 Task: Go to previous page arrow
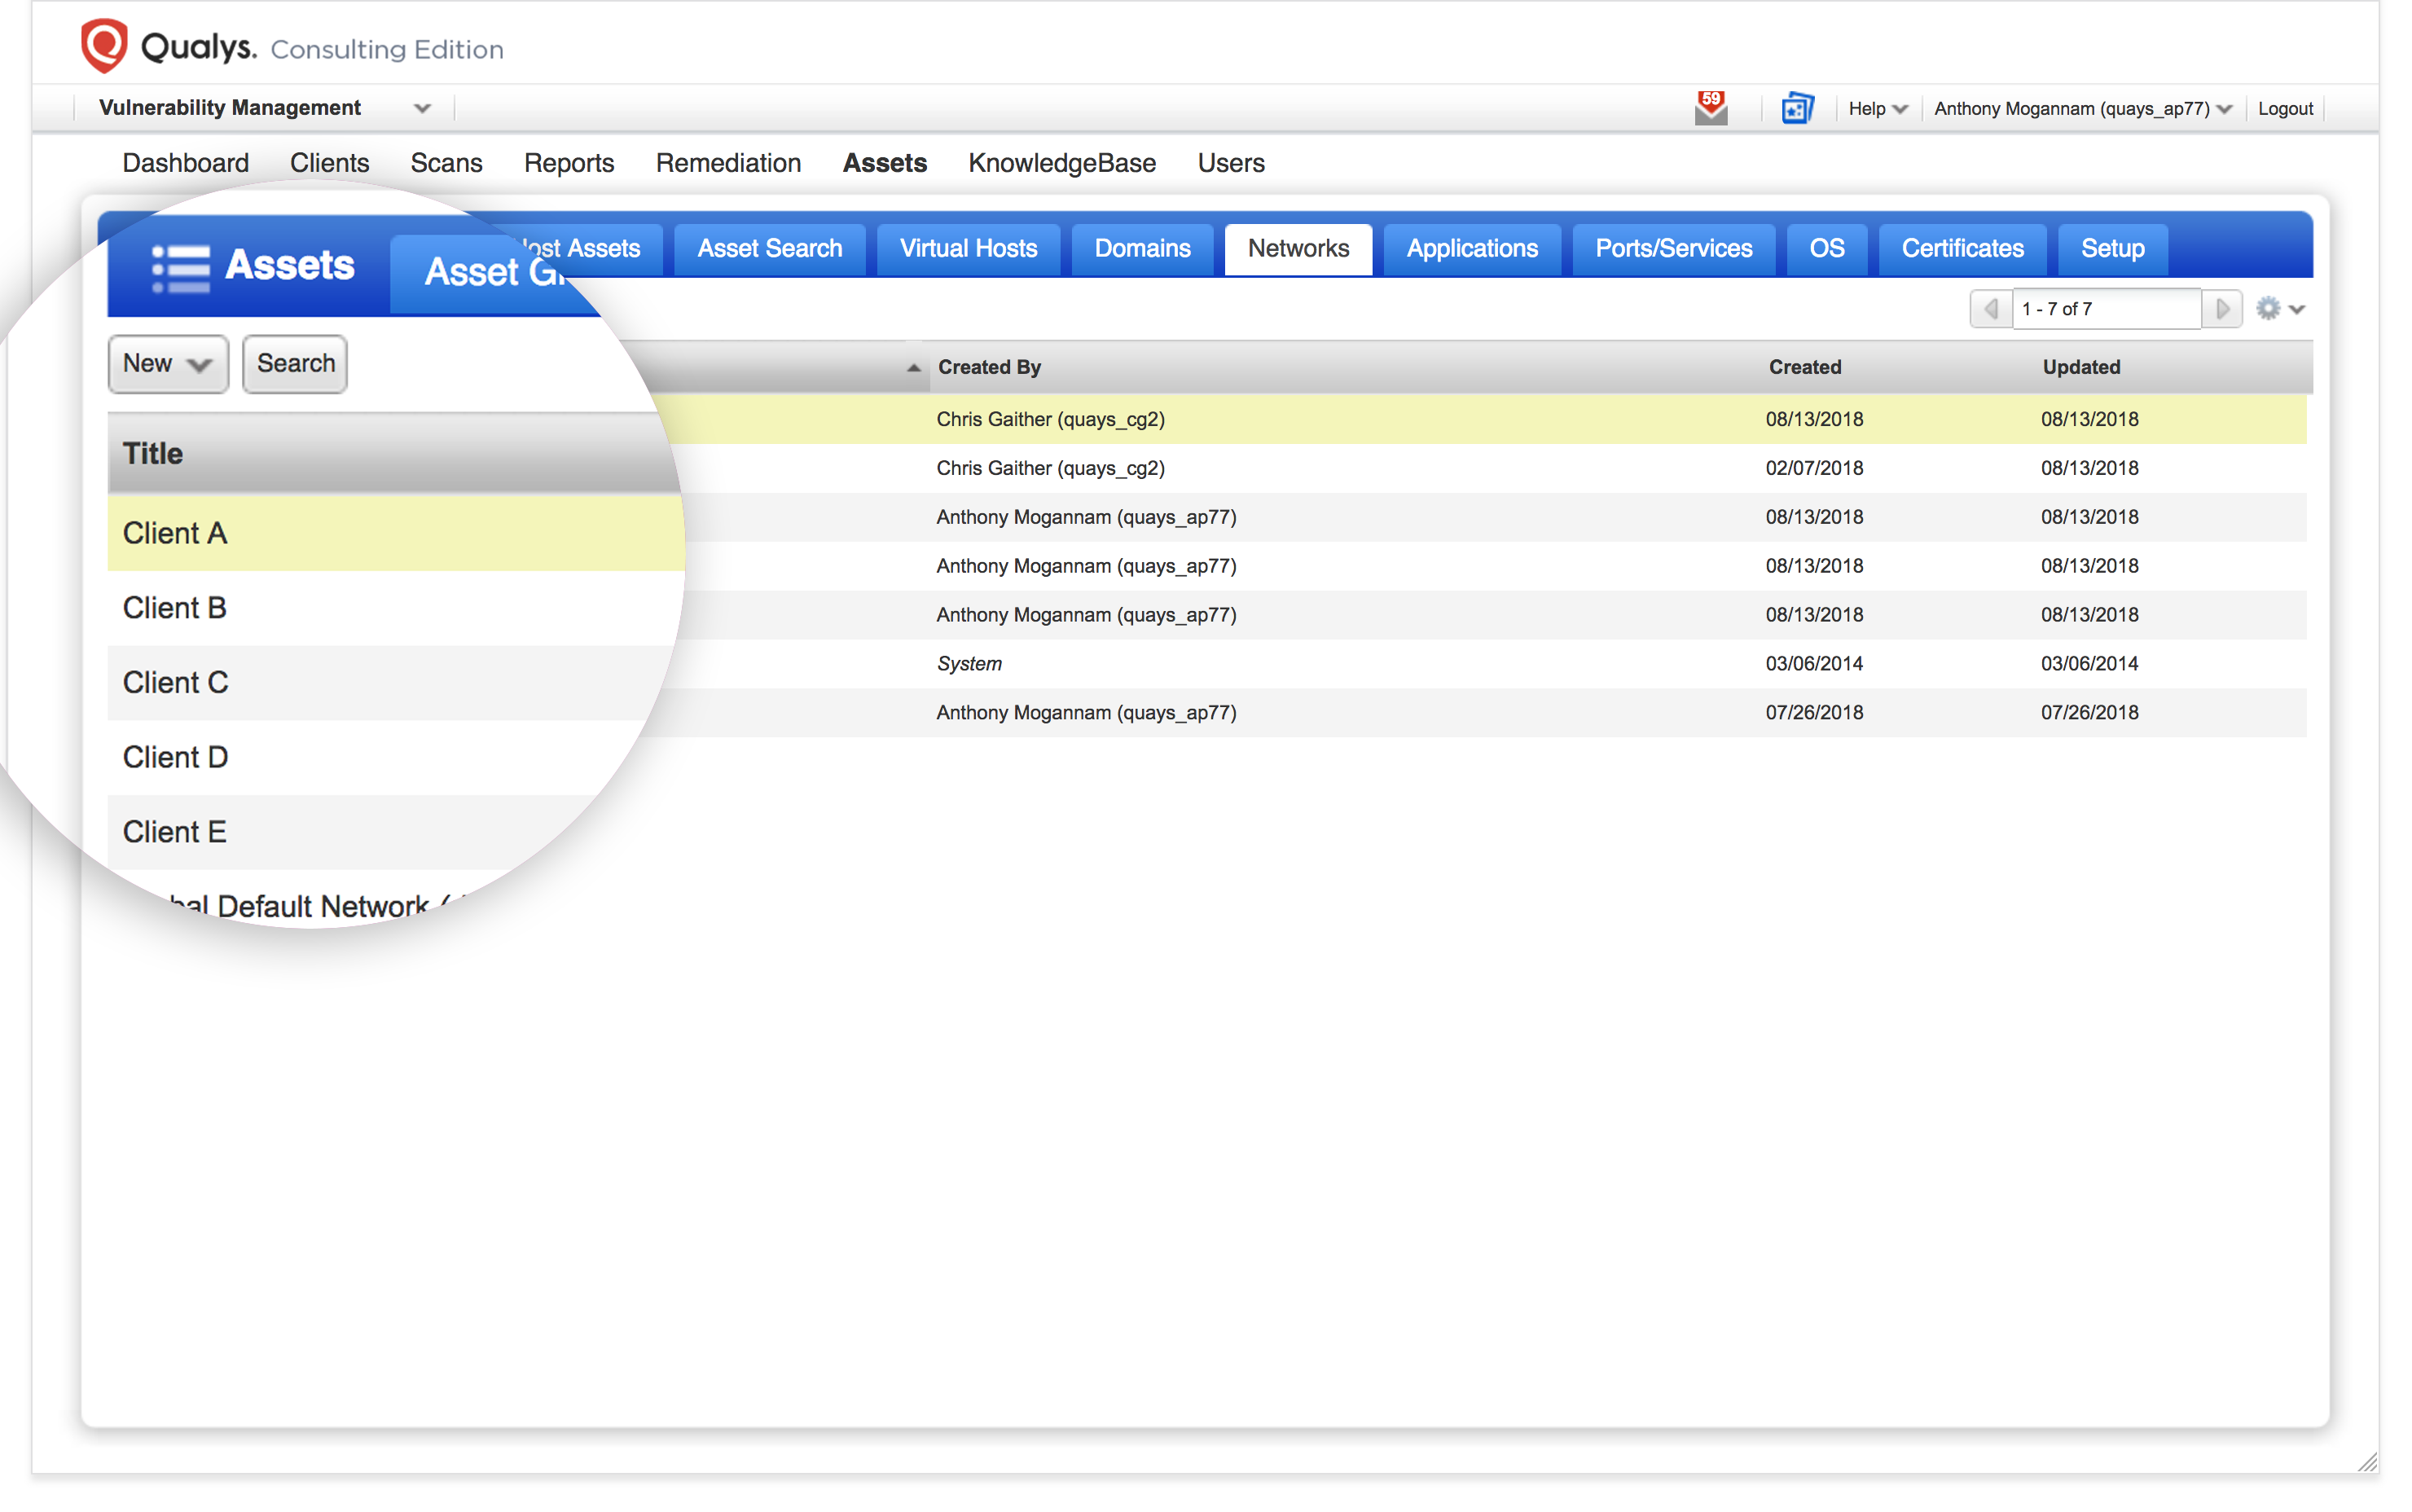click(x=1991, y=309)
